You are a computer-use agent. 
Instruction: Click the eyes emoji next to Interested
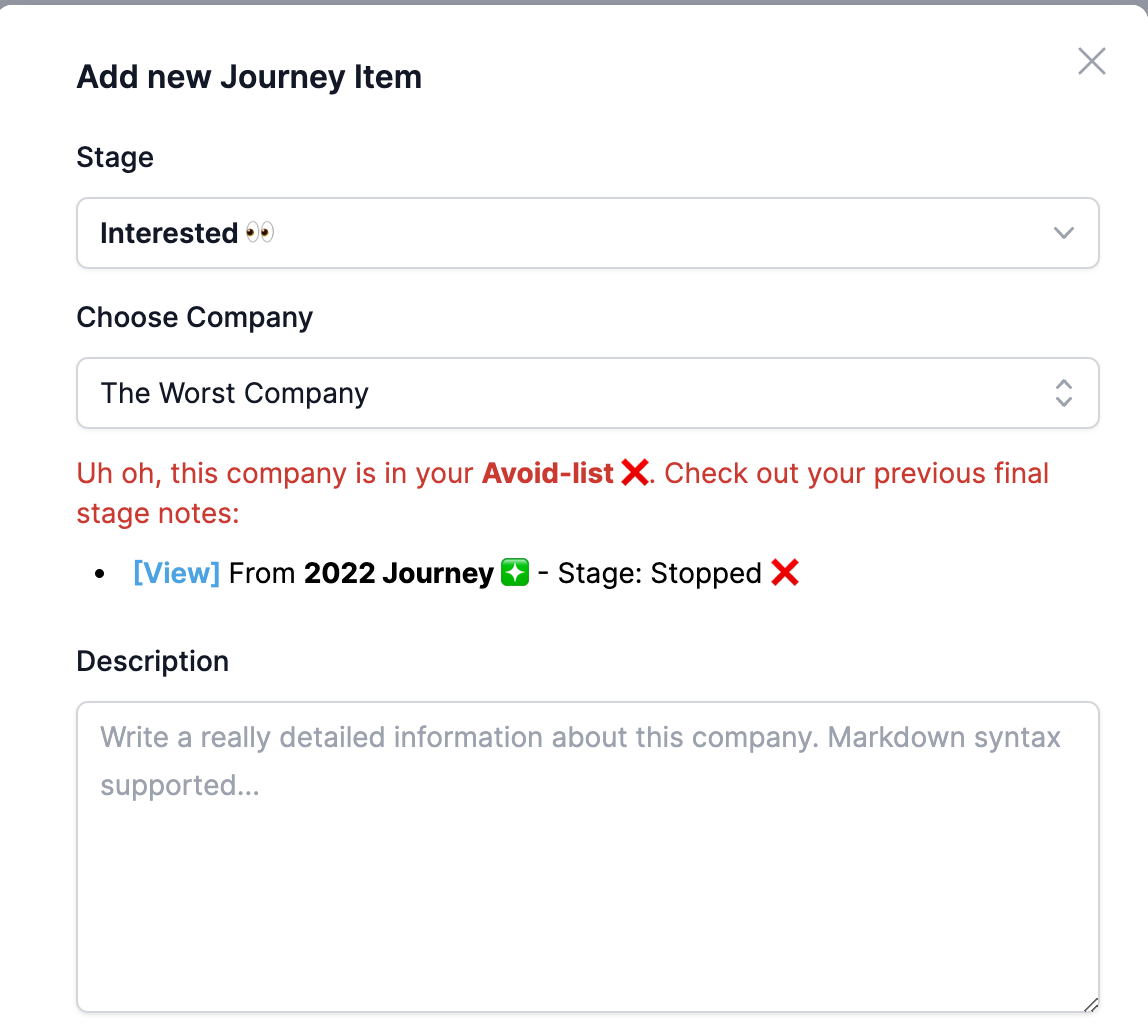259,233
